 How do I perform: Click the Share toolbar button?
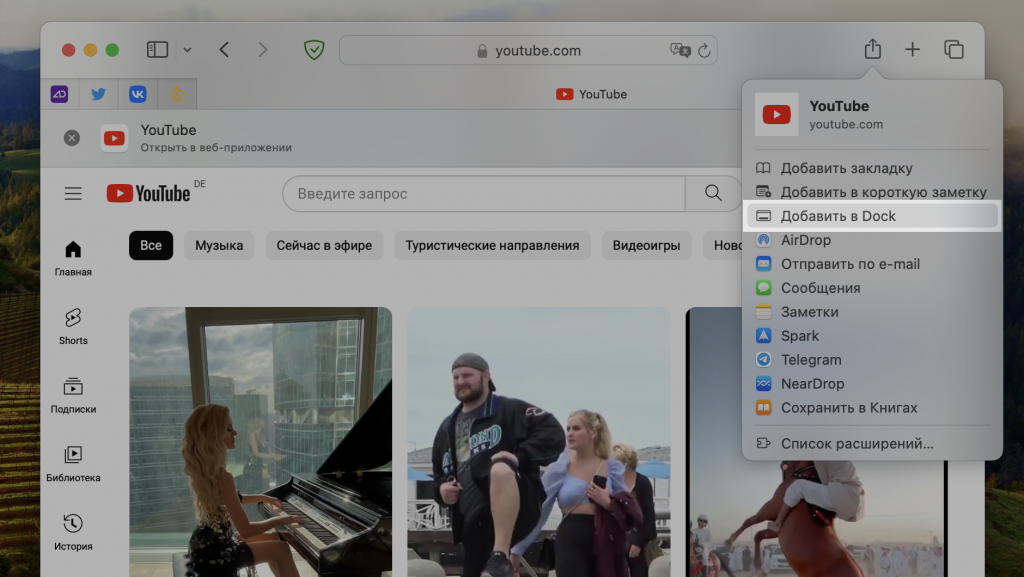coord(872,49)
